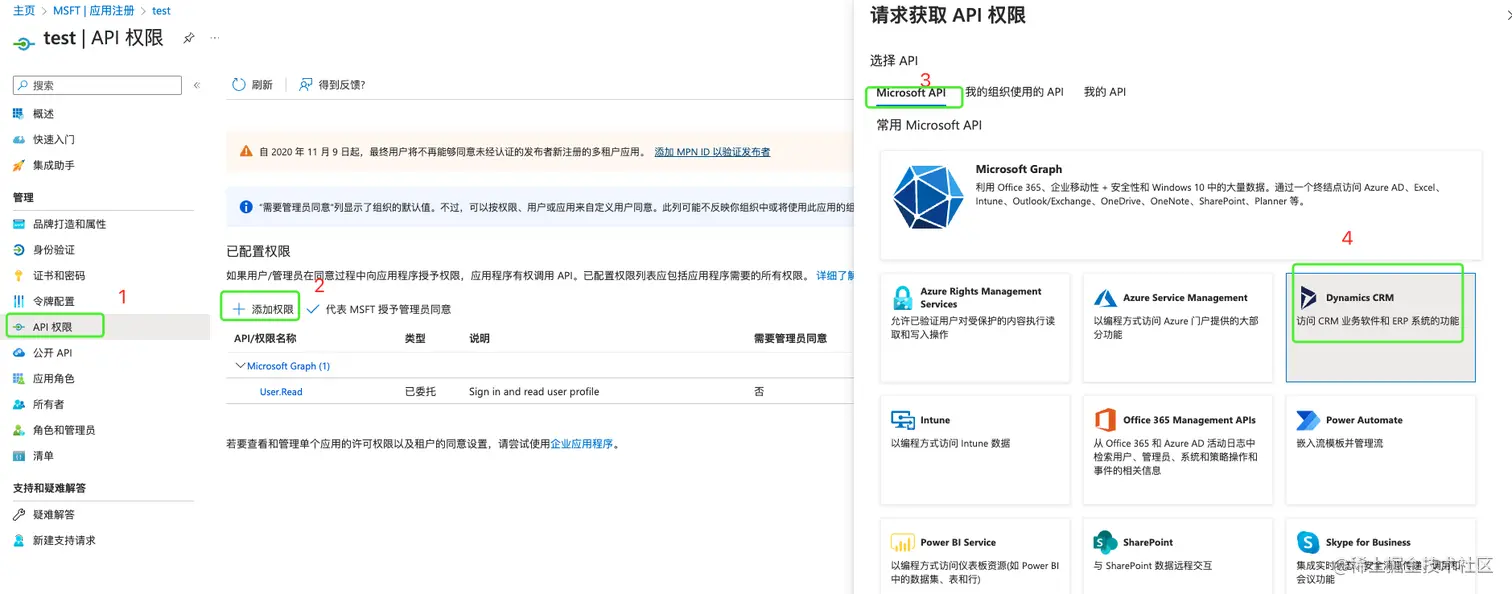Open the 添加 MPN ID 以验证发布者 link
This screenshot has width=1512, height=594.
pyautogui.click(x=712, y=152)
